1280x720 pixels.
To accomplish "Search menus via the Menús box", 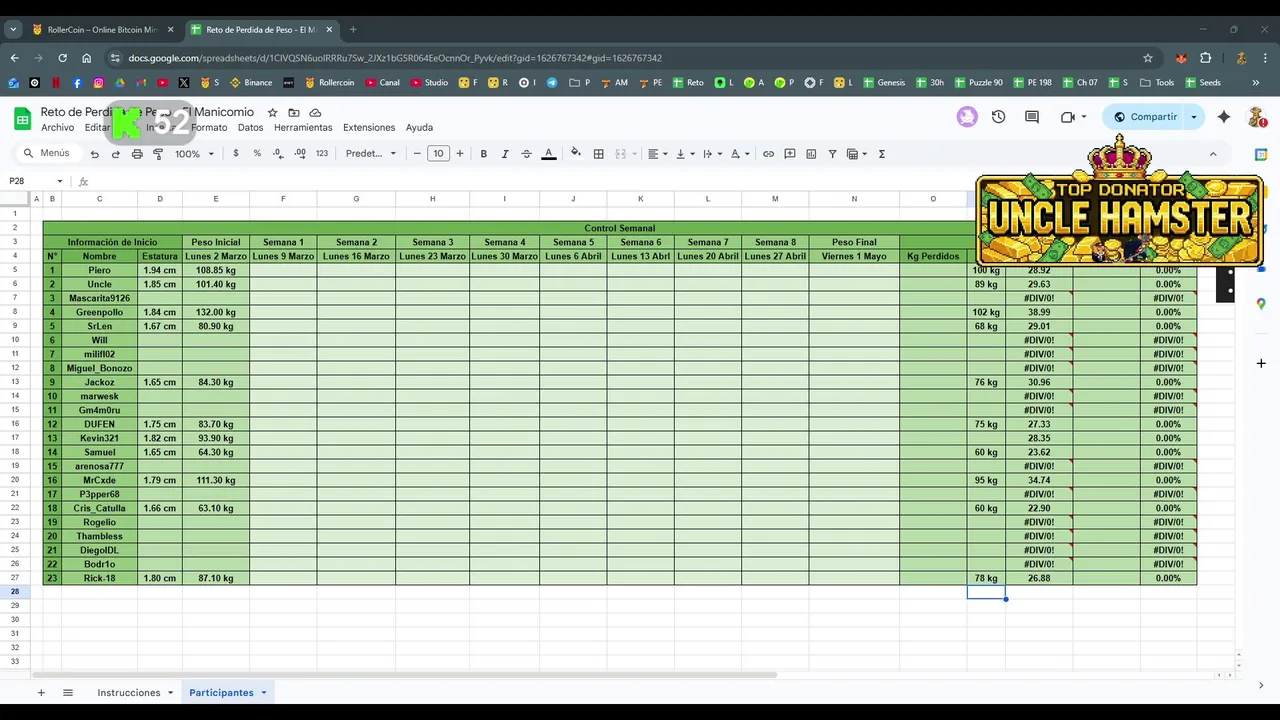I will pos(47,154).
